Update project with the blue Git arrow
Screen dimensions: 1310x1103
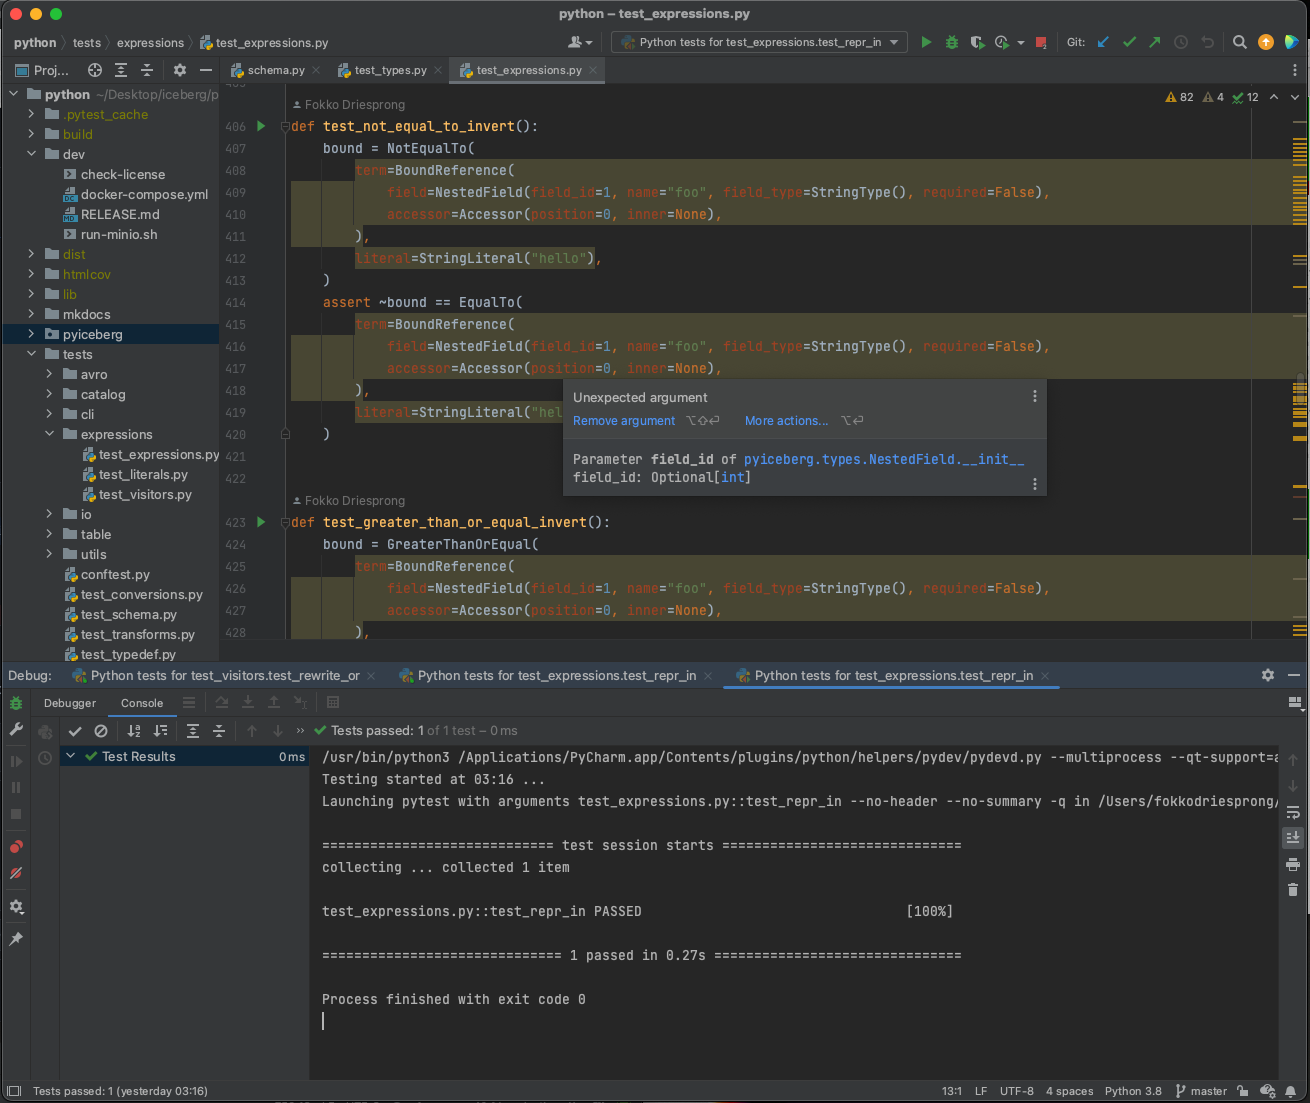(x=1104, y=42)
